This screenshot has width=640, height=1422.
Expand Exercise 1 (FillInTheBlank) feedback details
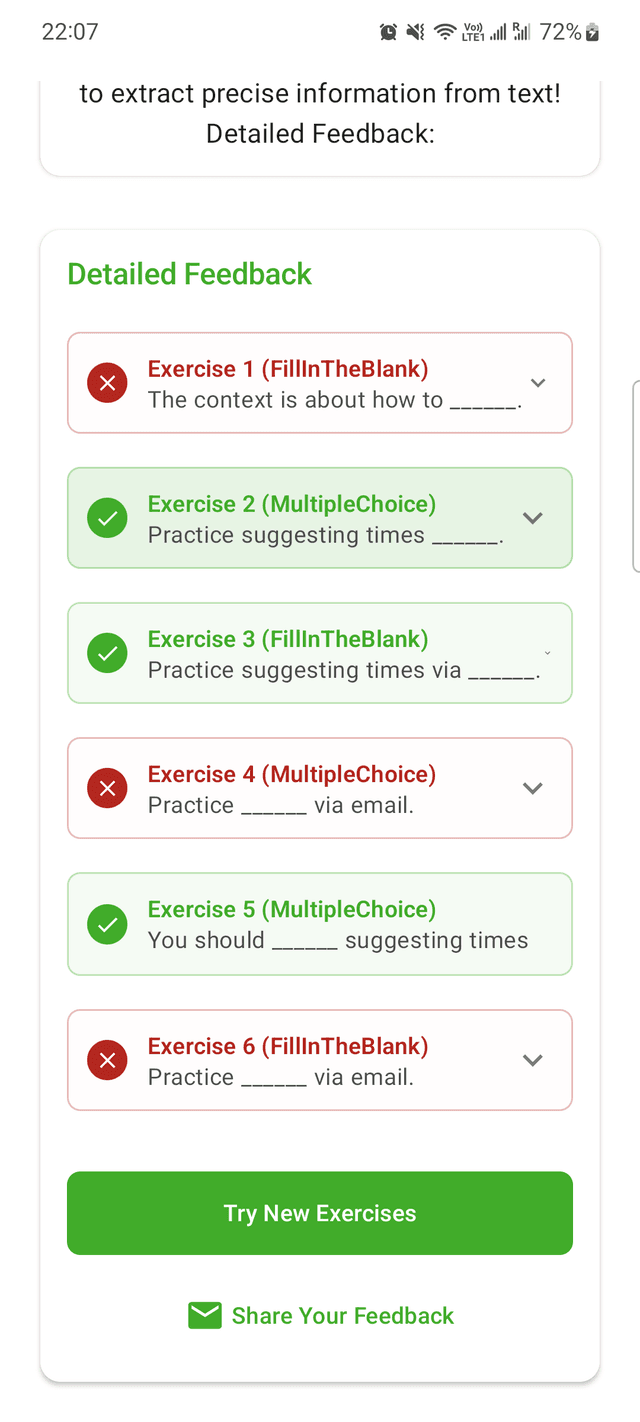(538, 382)
